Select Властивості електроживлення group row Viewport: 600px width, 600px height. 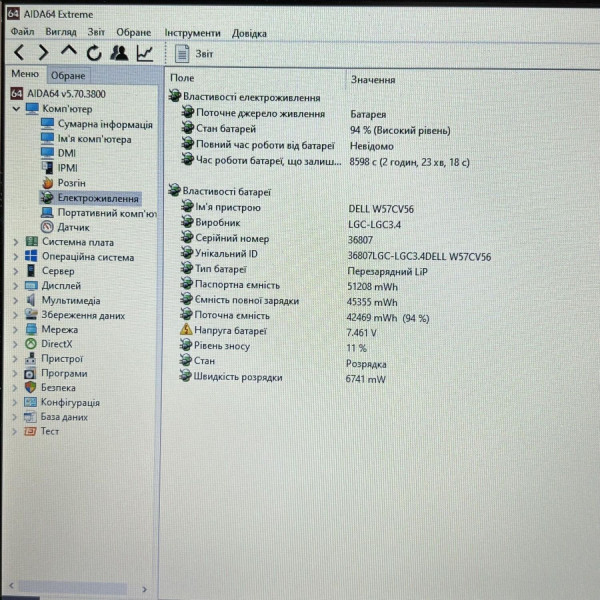[x=251, y=98]
